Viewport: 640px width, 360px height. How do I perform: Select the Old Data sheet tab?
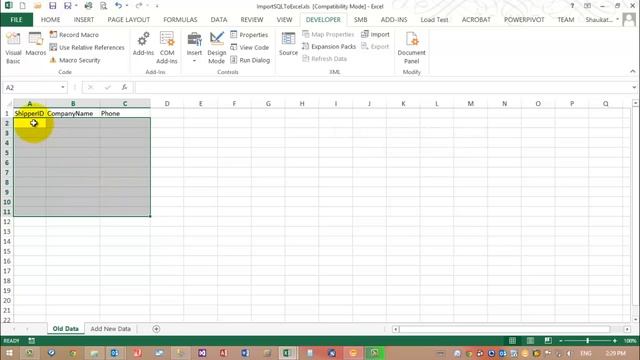(65, 329)
